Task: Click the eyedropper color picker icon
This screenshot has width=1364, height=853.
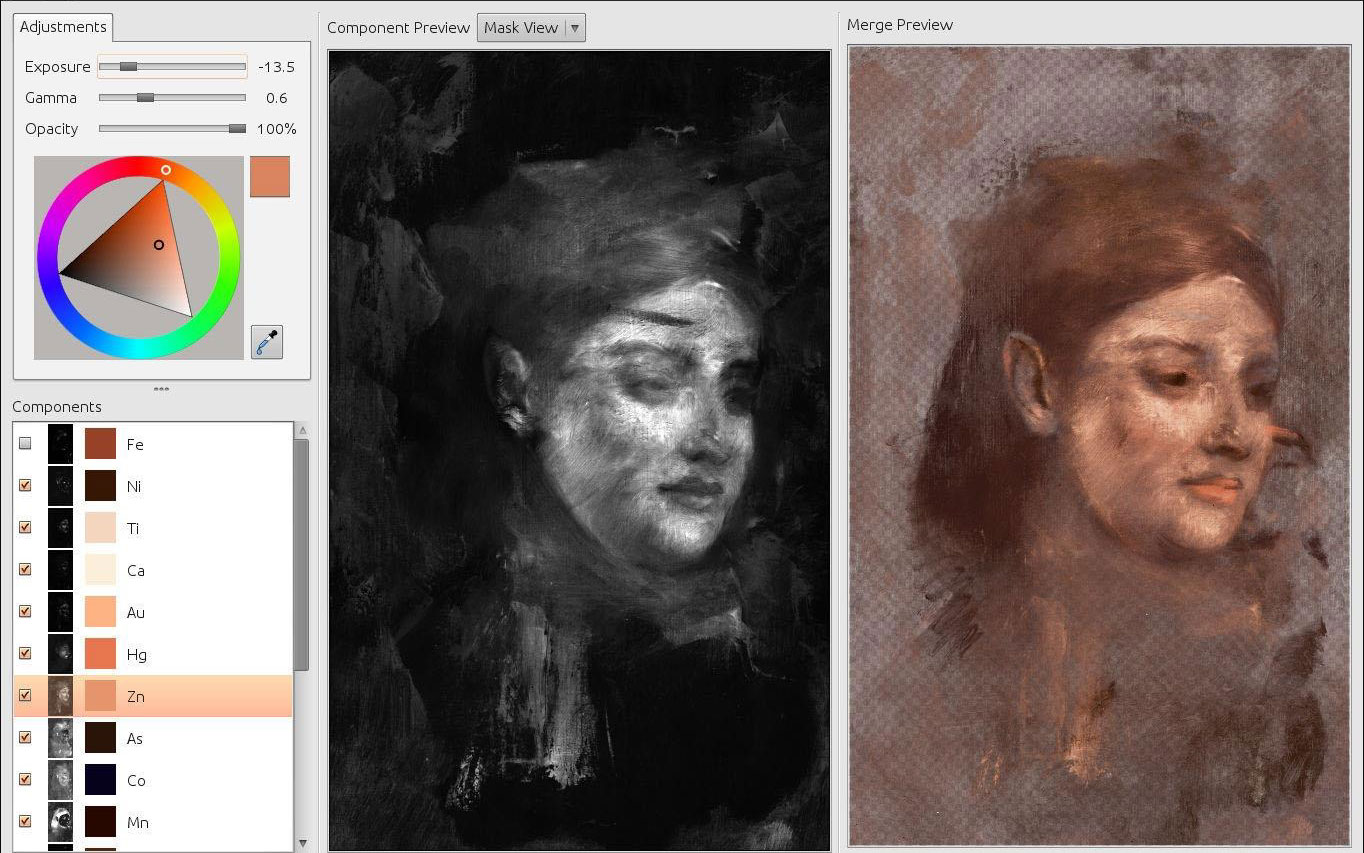Action: tap(267, 342)
